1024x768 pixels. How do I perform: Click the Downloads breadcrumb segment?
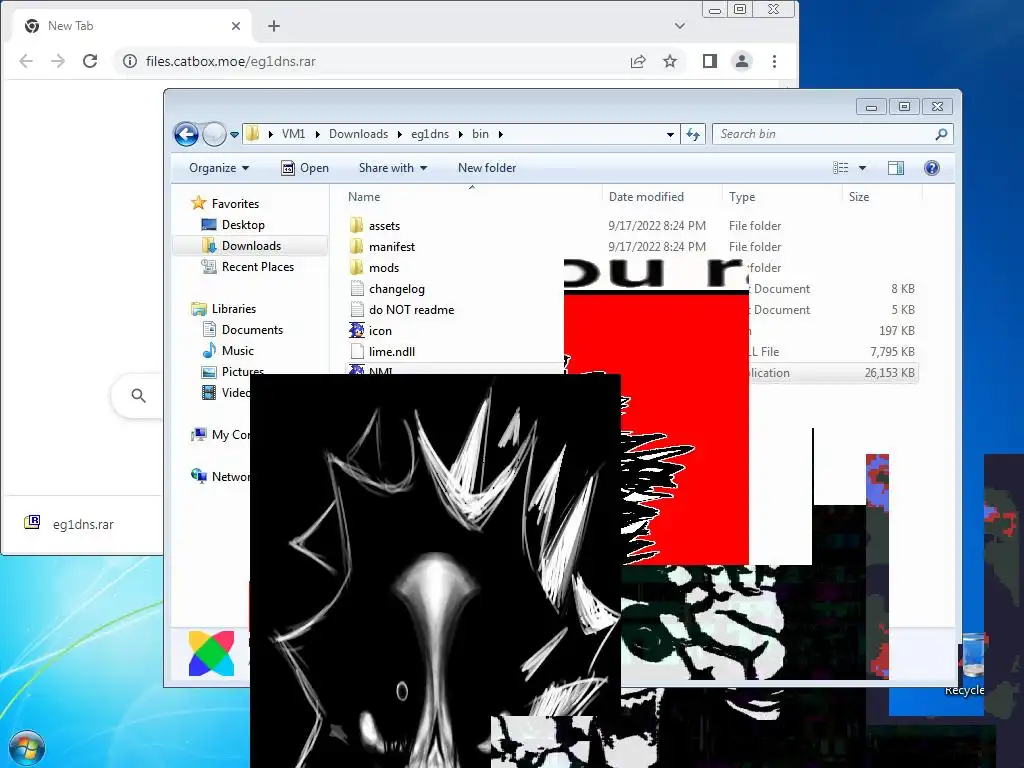click(x=359, y=134)
